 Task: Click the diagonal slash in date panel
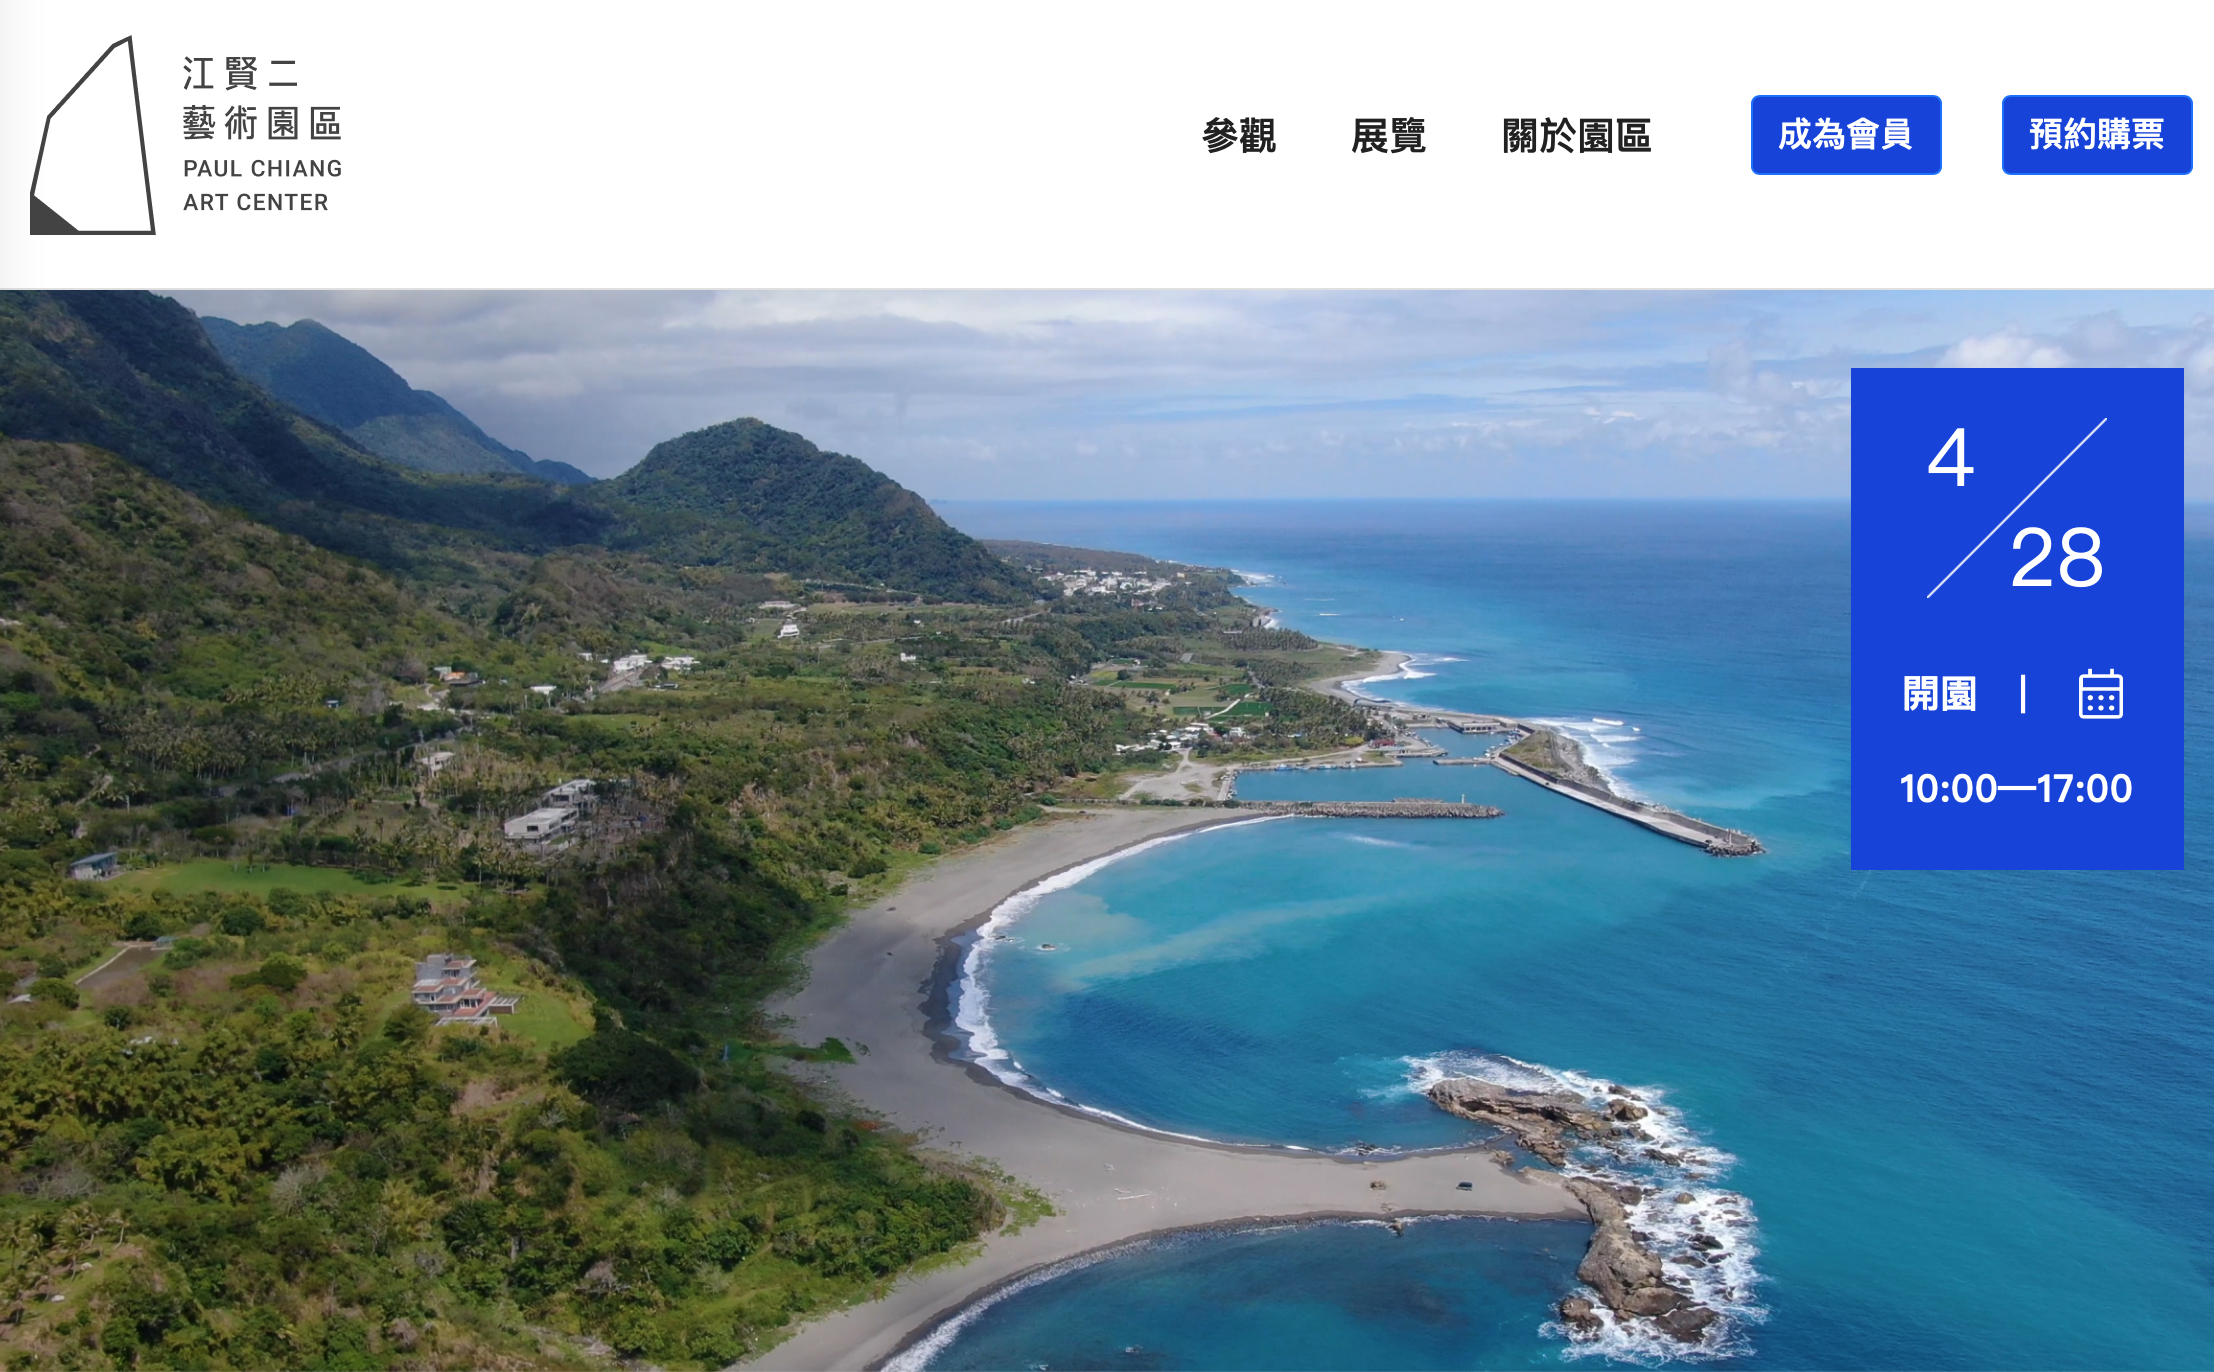point(2017,508)
